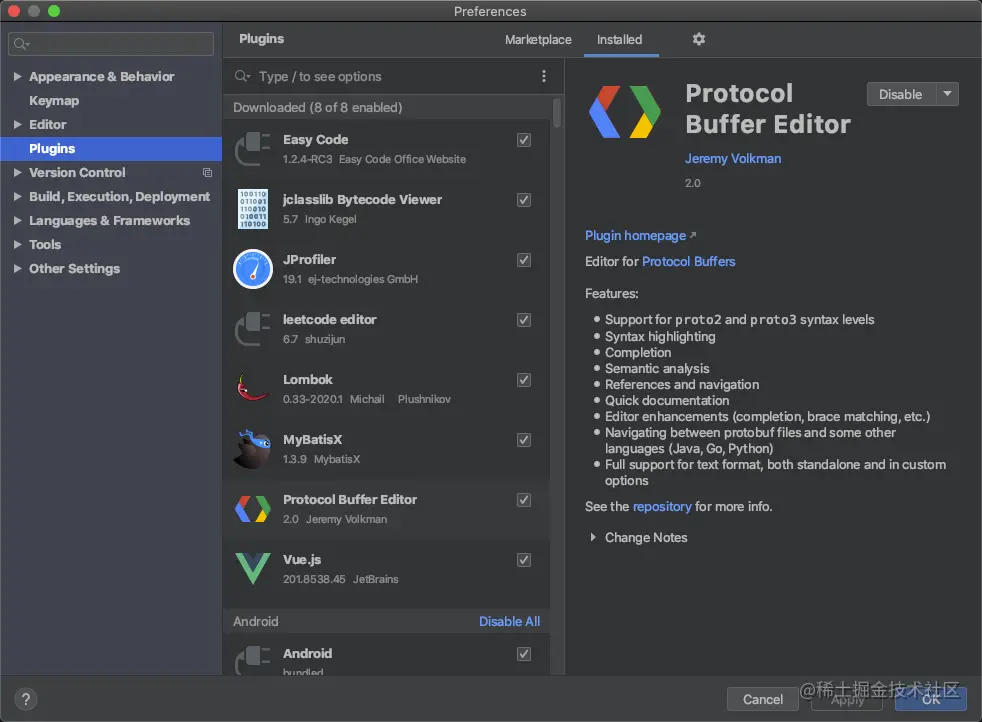This screenshot has height=722, width=982.
Task: Toggle the Vue.js plugin checkbox
Action: point(524,560)
